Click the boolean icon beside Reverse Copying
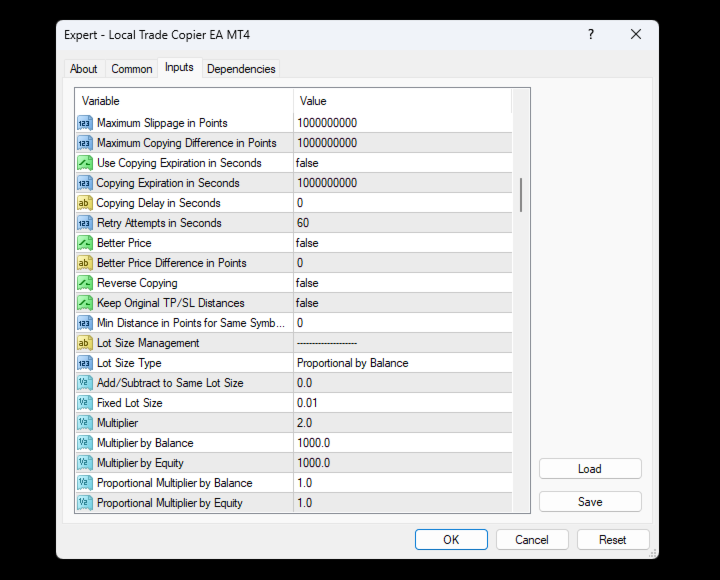720x580 pixels. point(84,283)
